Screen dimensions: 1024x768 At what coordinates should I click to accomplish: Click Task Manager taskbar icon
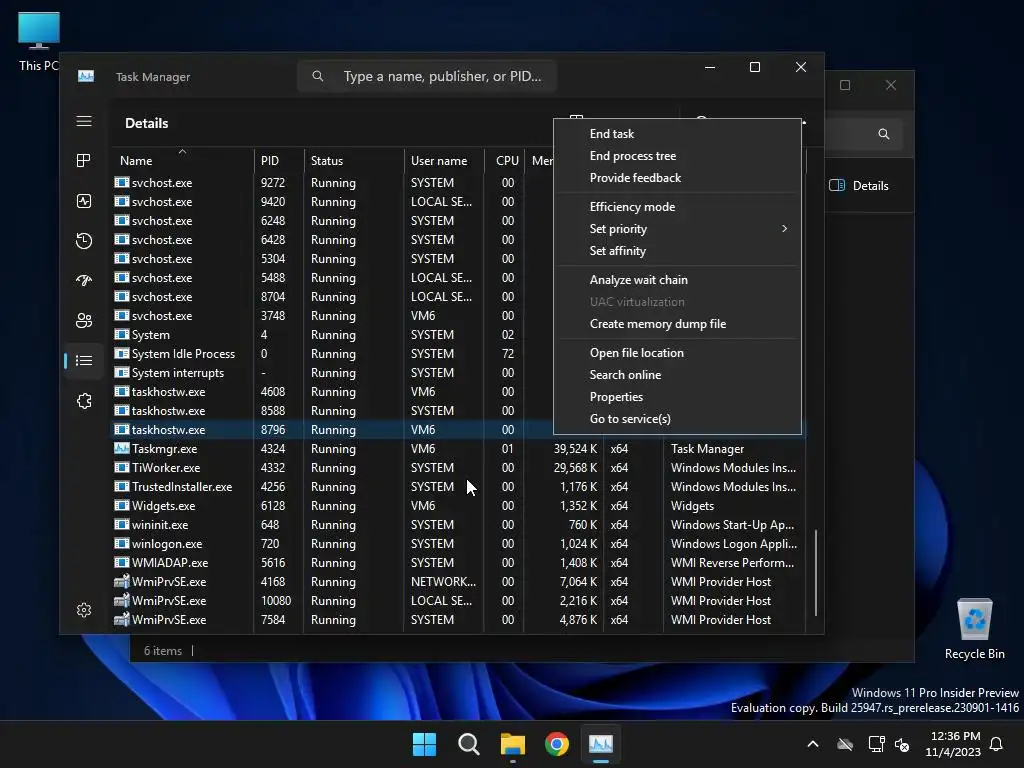601,744
